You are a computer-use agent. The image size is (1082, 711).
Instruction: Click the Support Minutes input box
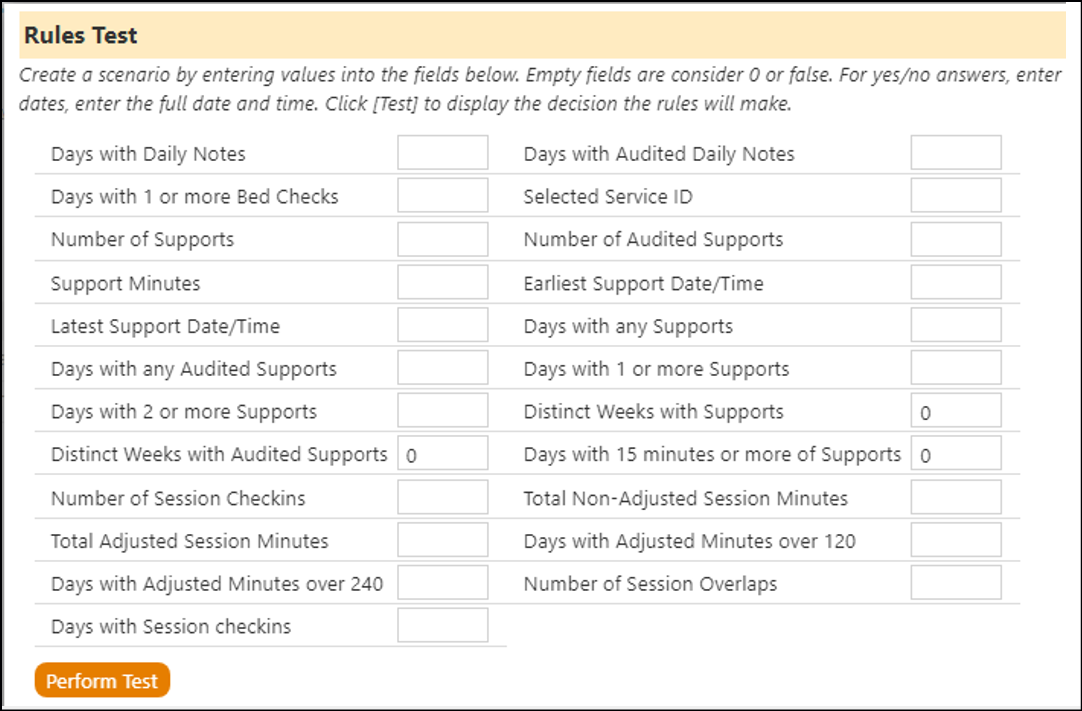click(x=443, y=282)
